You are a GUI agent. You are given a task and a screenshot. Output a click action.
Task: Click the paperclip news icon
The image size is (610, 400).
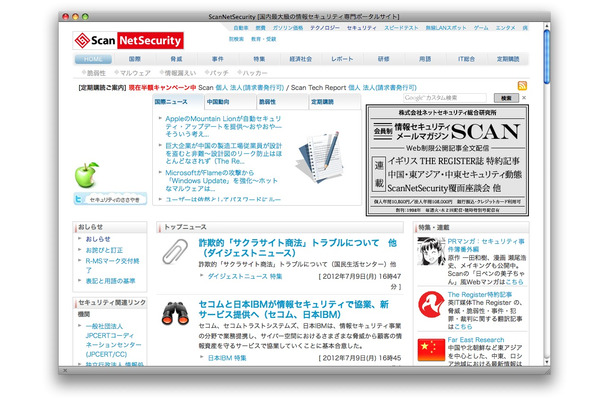177,250
